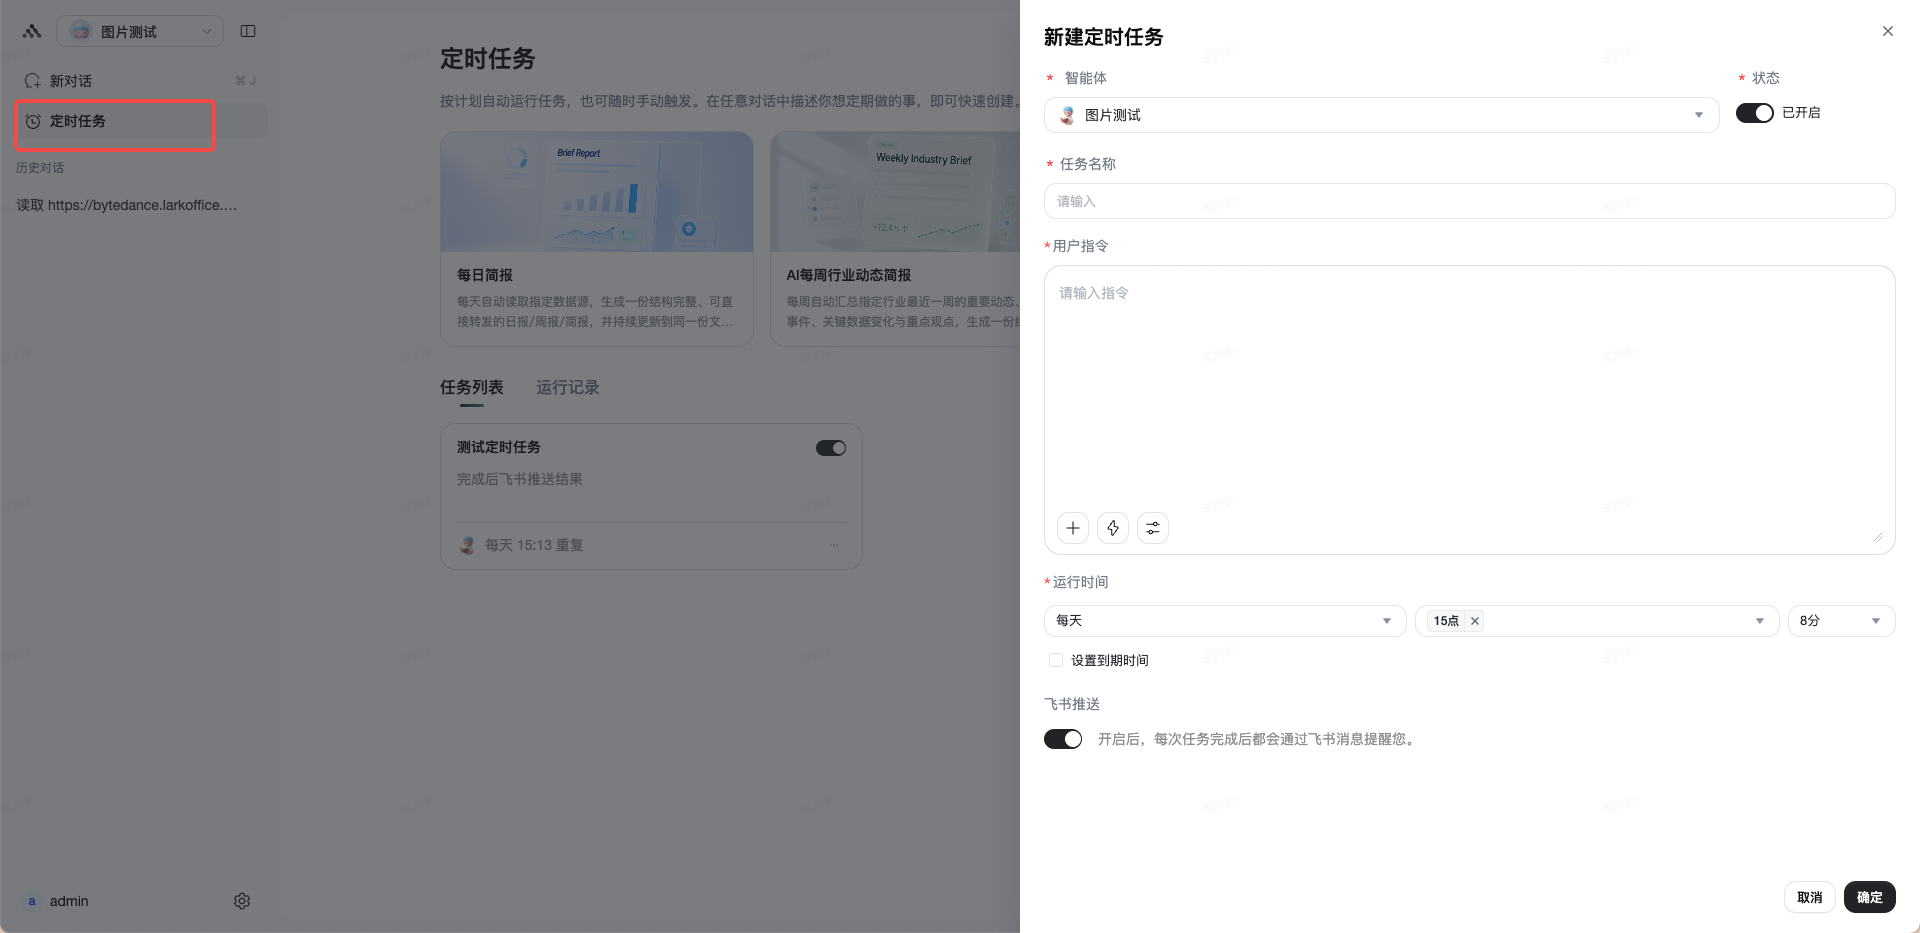Image resolution: width=1920 pixels, height=933 pixels.
Task: Expand the 每天 frequency dropdown
Action: tap(1225, 621)
